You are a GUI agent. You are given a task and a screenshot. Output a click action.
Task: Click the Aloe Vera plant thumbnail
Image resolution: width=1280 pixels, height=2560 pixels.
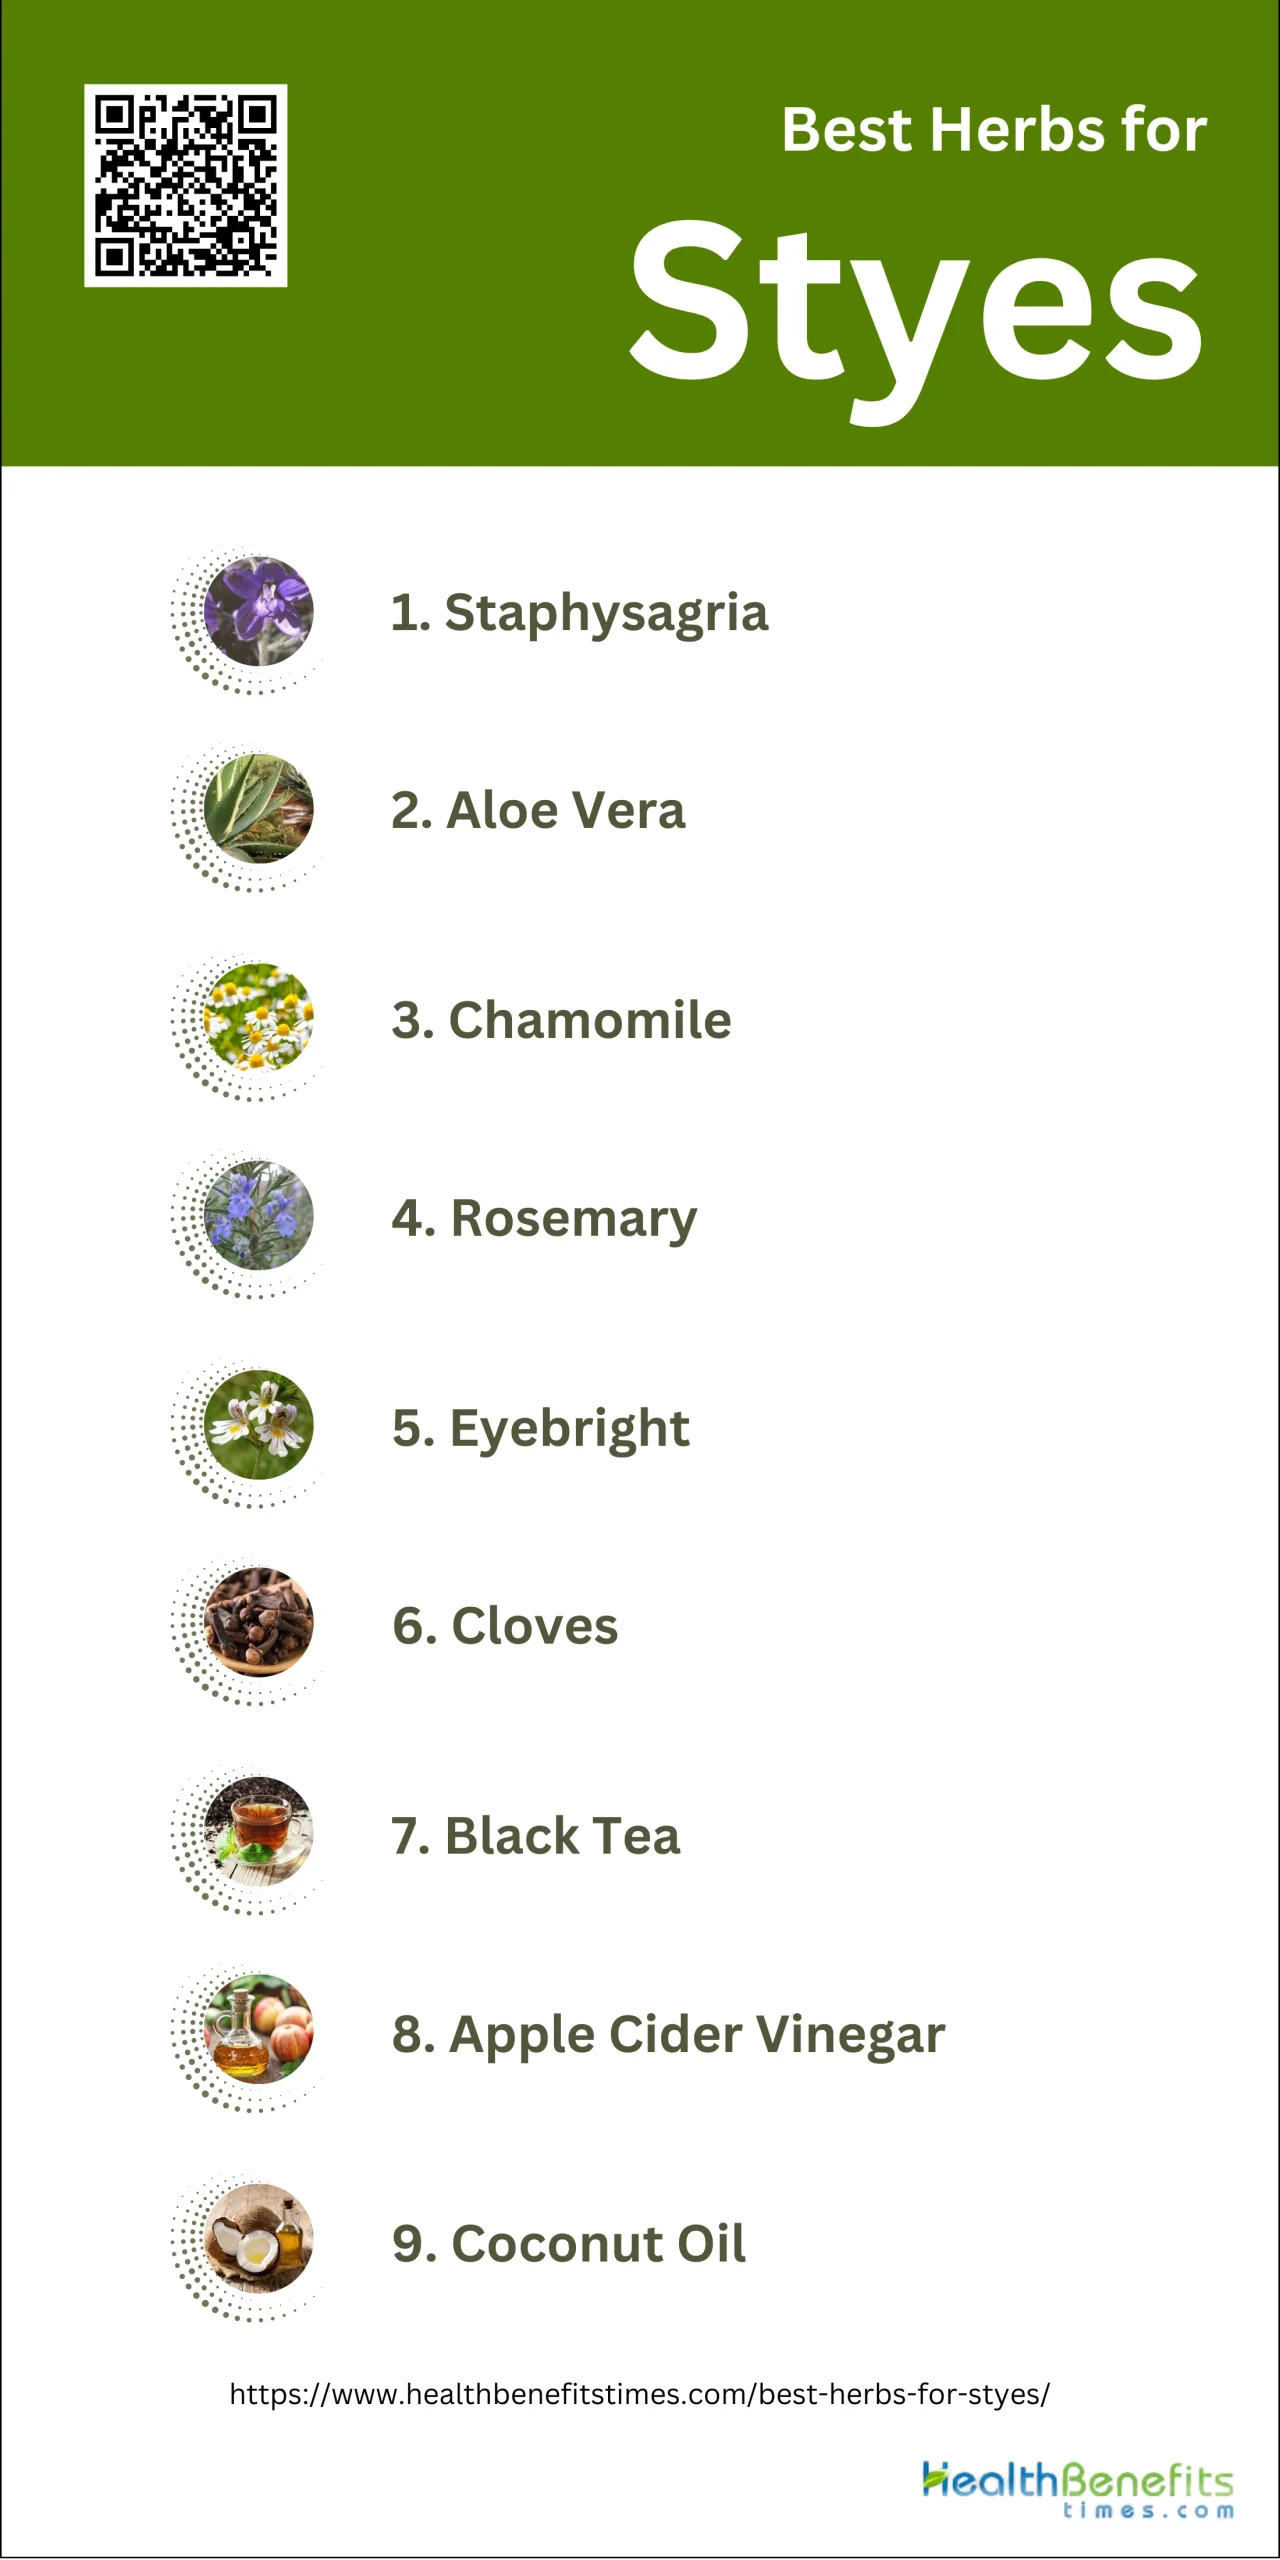(258, 809)
